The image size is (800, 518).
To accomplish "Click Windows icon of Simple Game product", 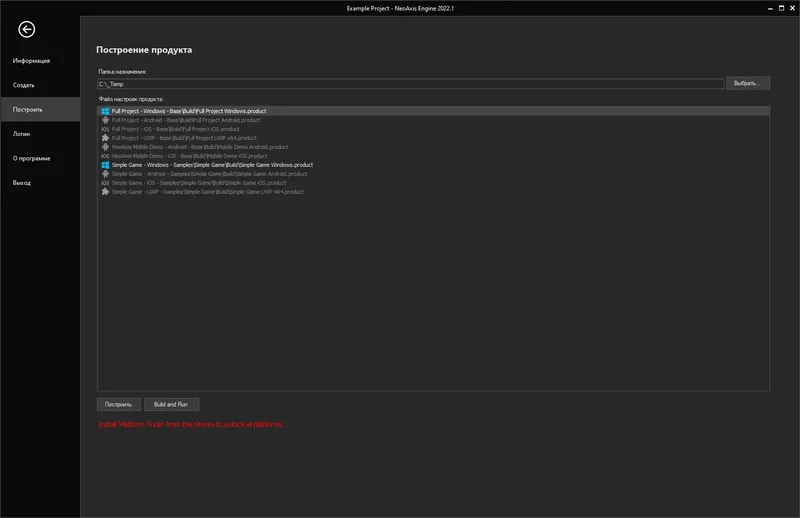I will click(105, 165).
